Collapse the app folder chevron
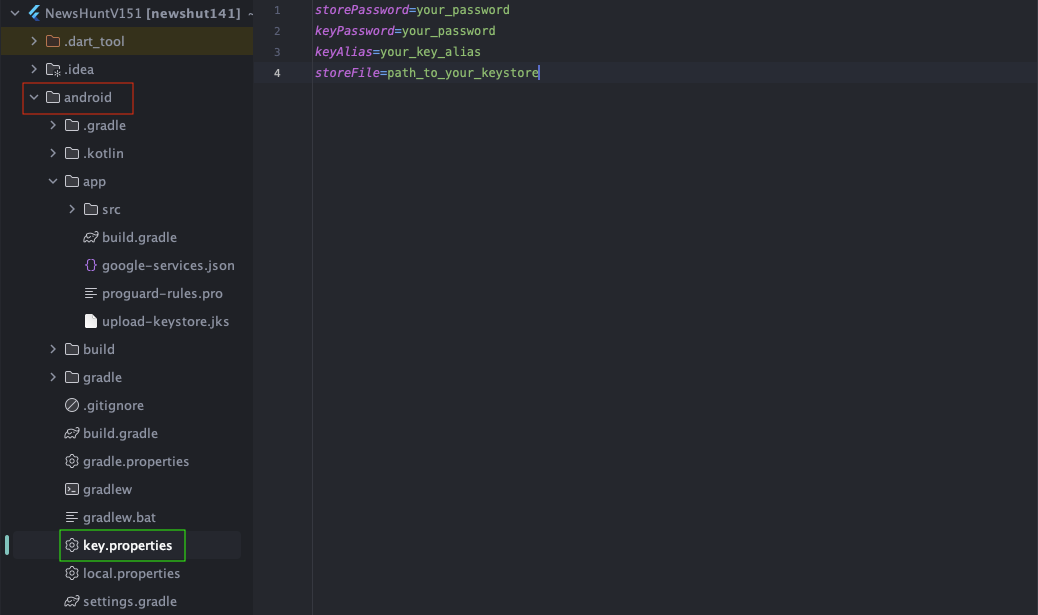This screenshot has height=615, width=1038. pyautogui.click(x=53, y=182)
